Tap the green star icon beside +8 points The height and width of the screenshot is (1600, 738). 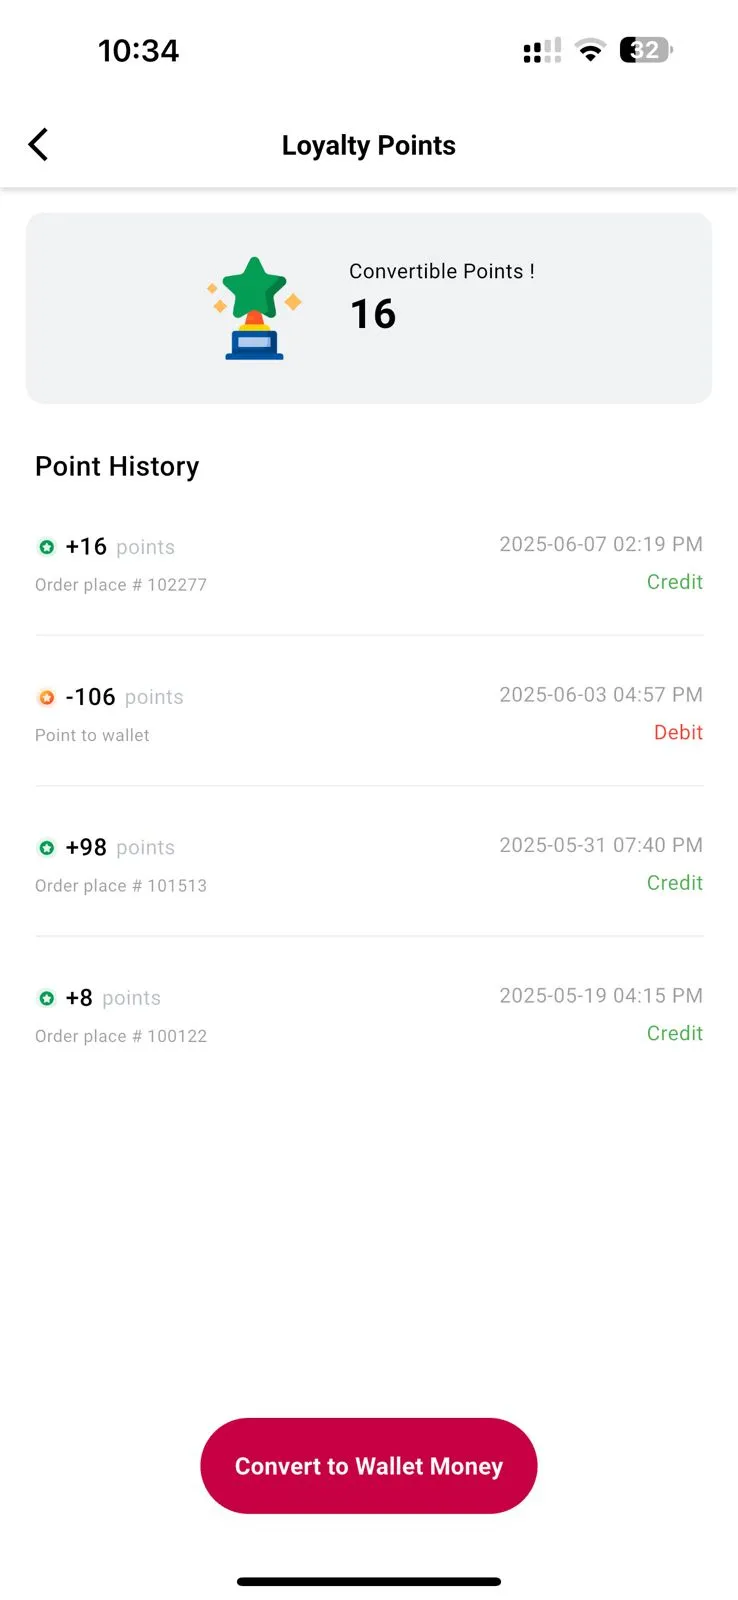pos(46,998)
